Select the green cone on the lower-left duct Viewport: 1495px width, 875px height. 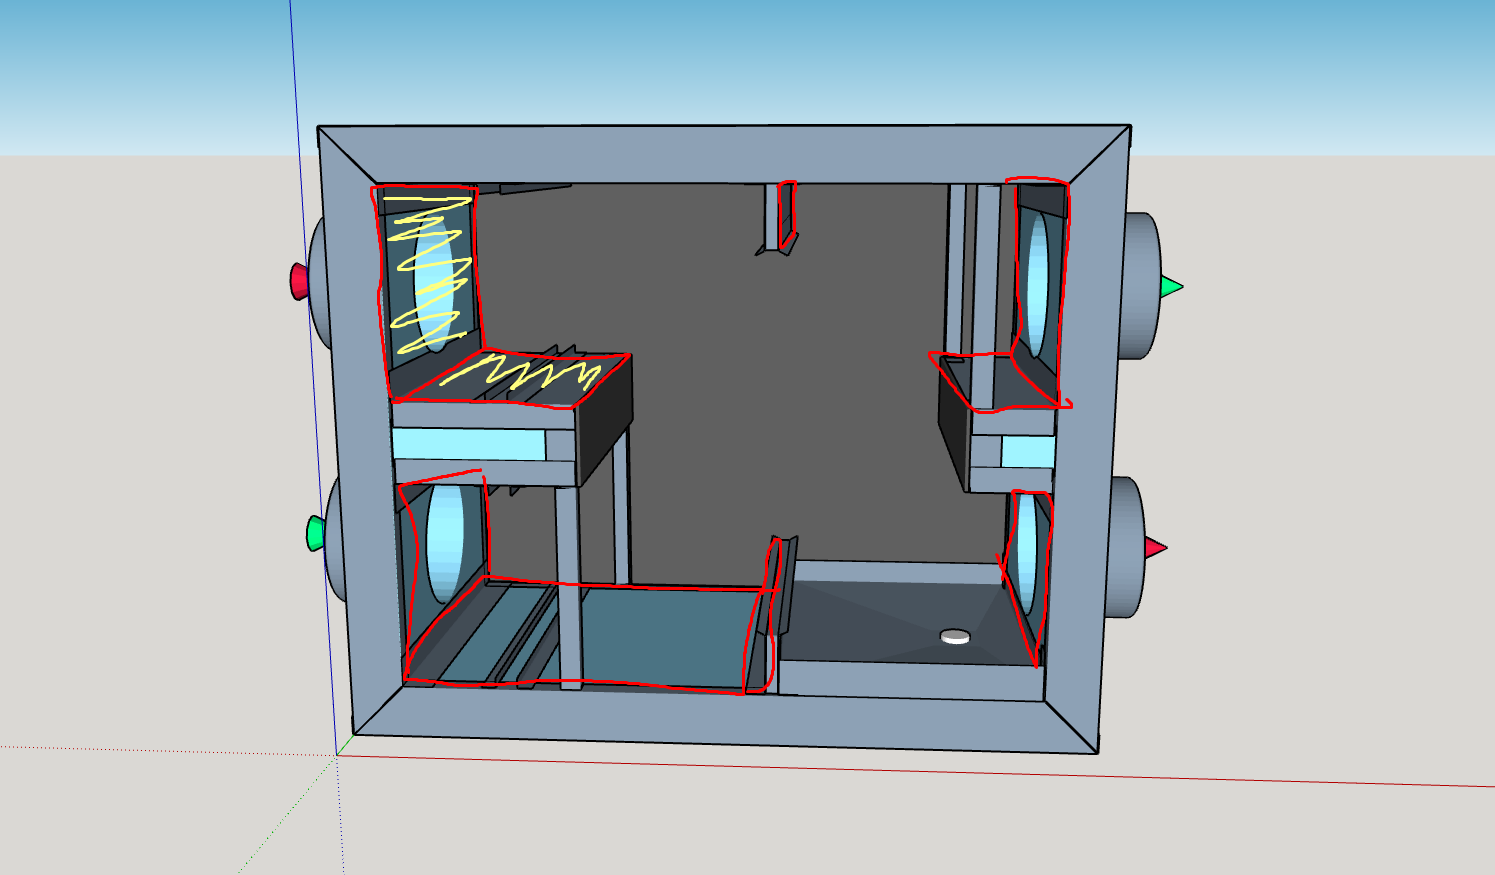click(316, 533)
